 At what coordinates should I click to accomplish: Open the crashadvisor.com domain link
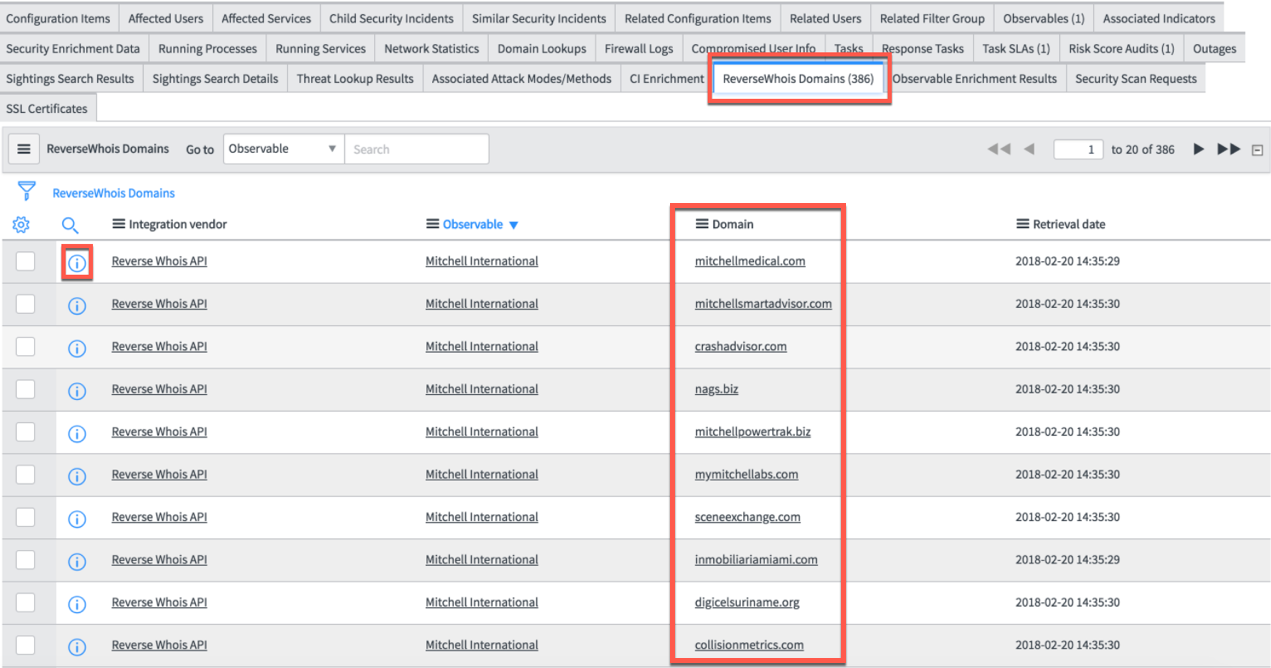pyautogui.click(x=741, y=346)
